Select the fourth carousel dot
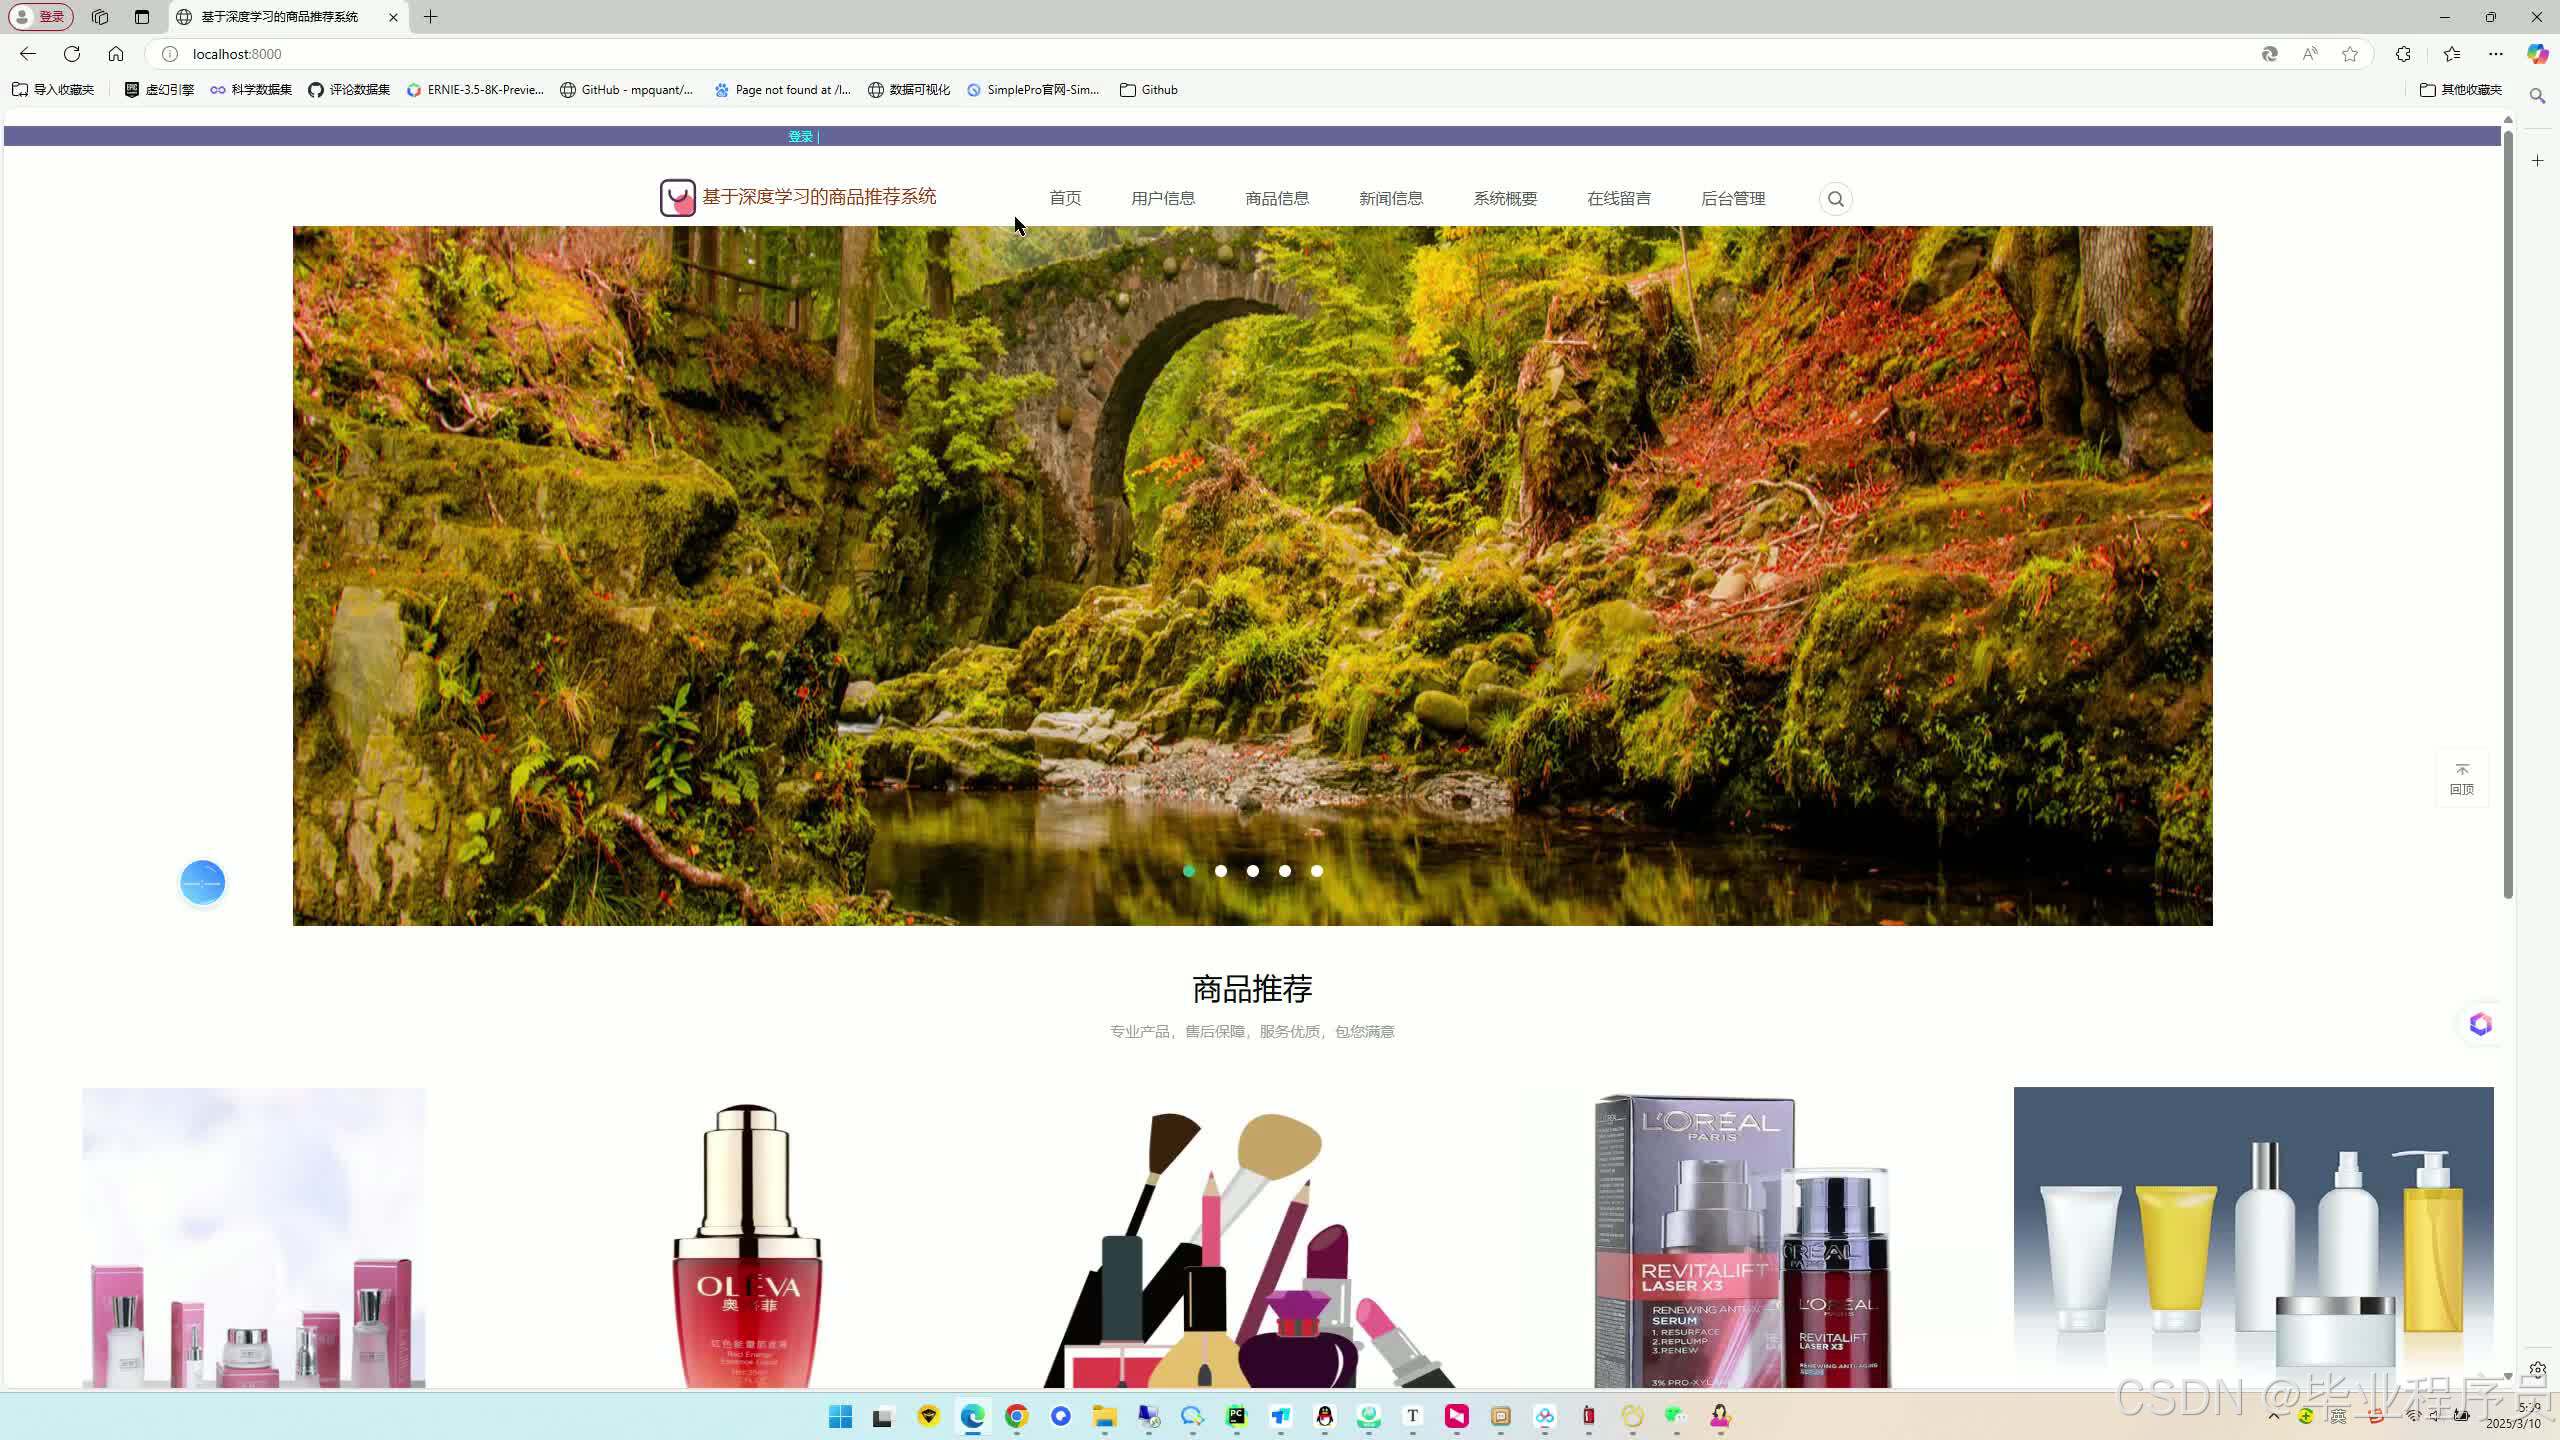The height and width of the screenshot is (1440, 2560). (1285, 871)
